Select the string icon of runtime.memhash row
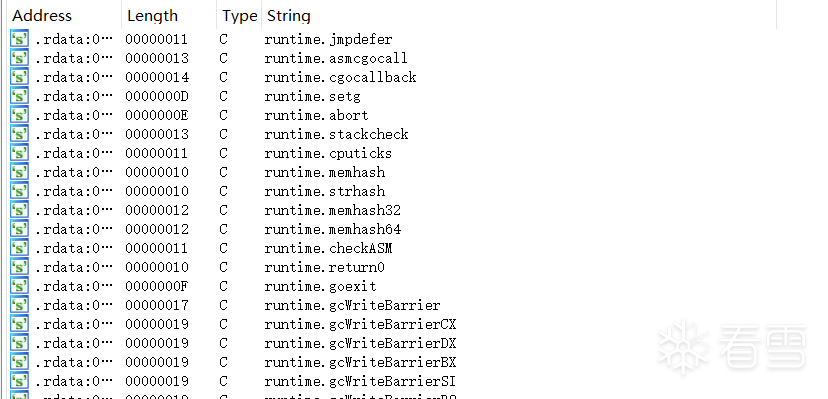The height and width of the screenshot is (399, 828). point(20,172)
